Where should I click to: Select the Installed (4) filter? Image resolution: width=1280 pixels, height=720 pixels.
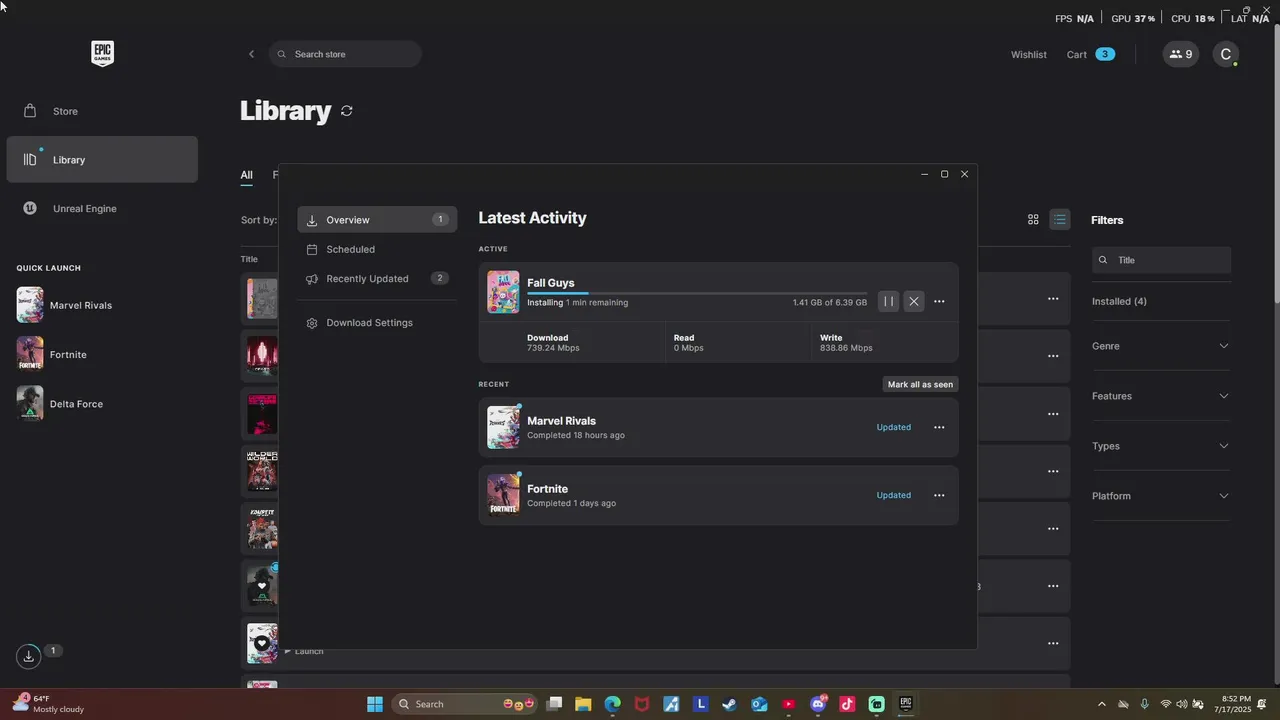pyautogui.click(x=1119, y=301)
